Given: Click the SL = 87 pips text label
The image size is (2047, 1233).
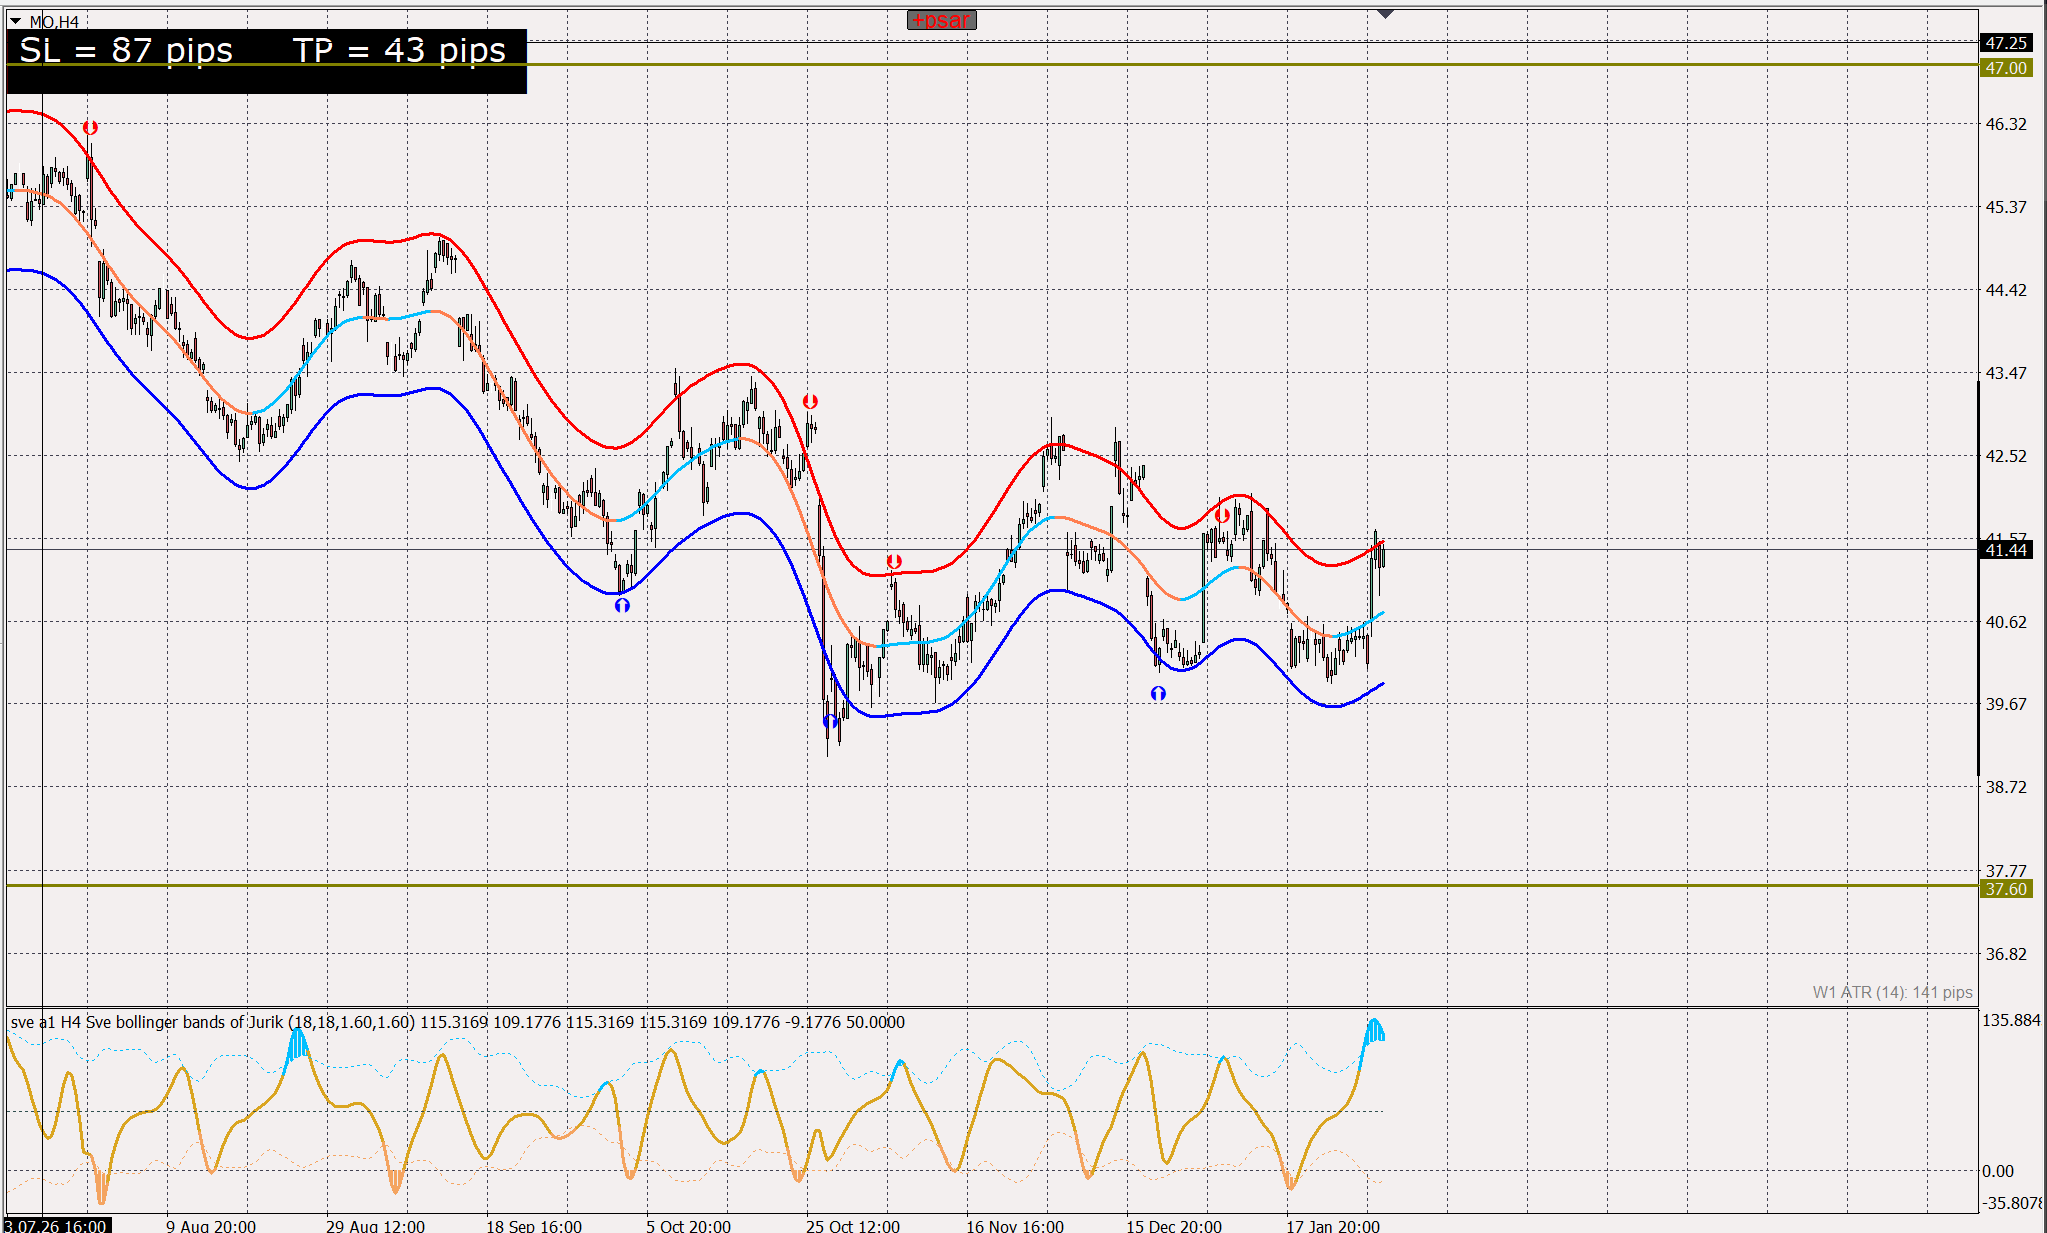Looking at the screenshot, I should tap(126, 51).
